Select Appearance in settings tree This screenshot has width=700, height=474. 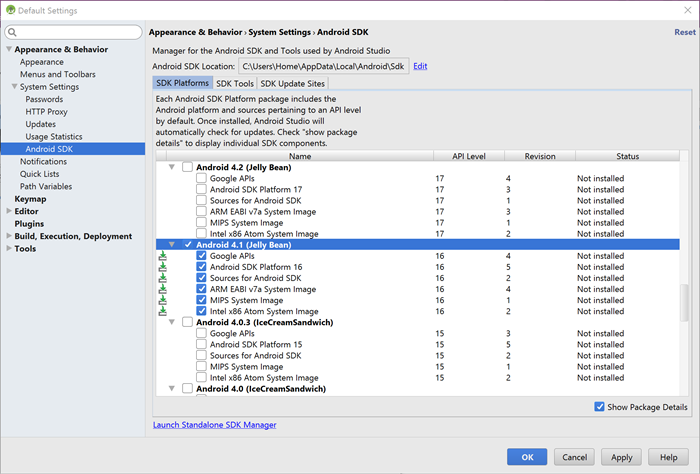42,62
